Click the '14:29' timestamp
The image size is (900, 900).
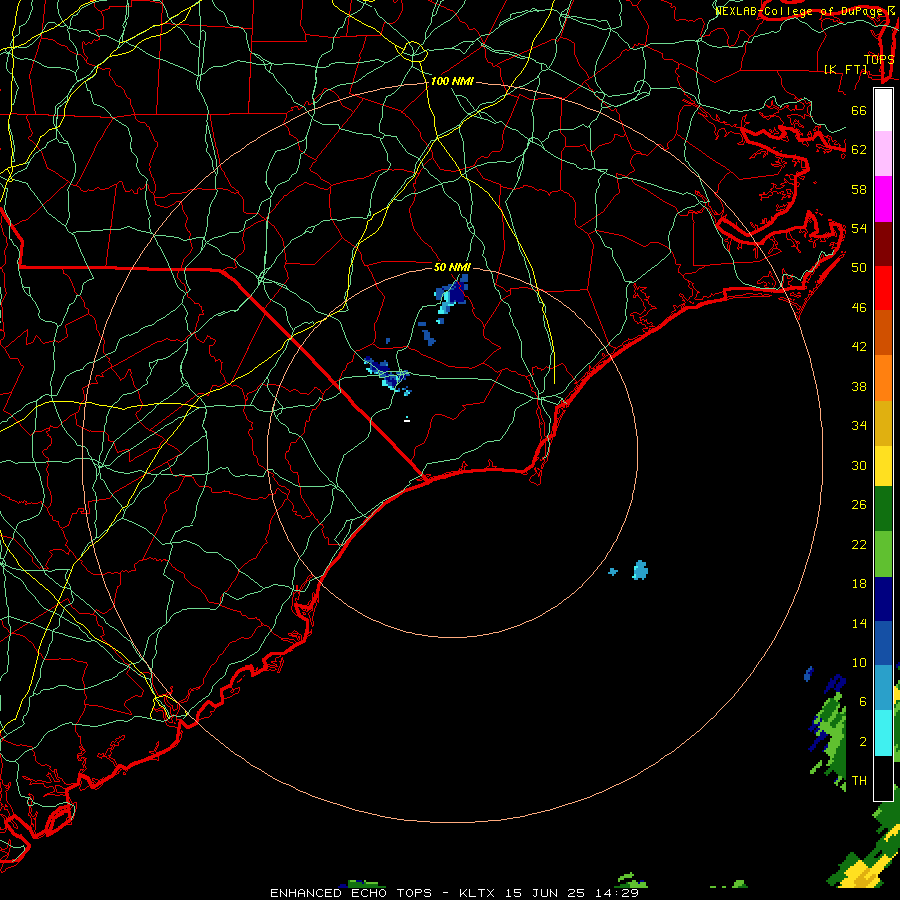click(x=617, y=893)
